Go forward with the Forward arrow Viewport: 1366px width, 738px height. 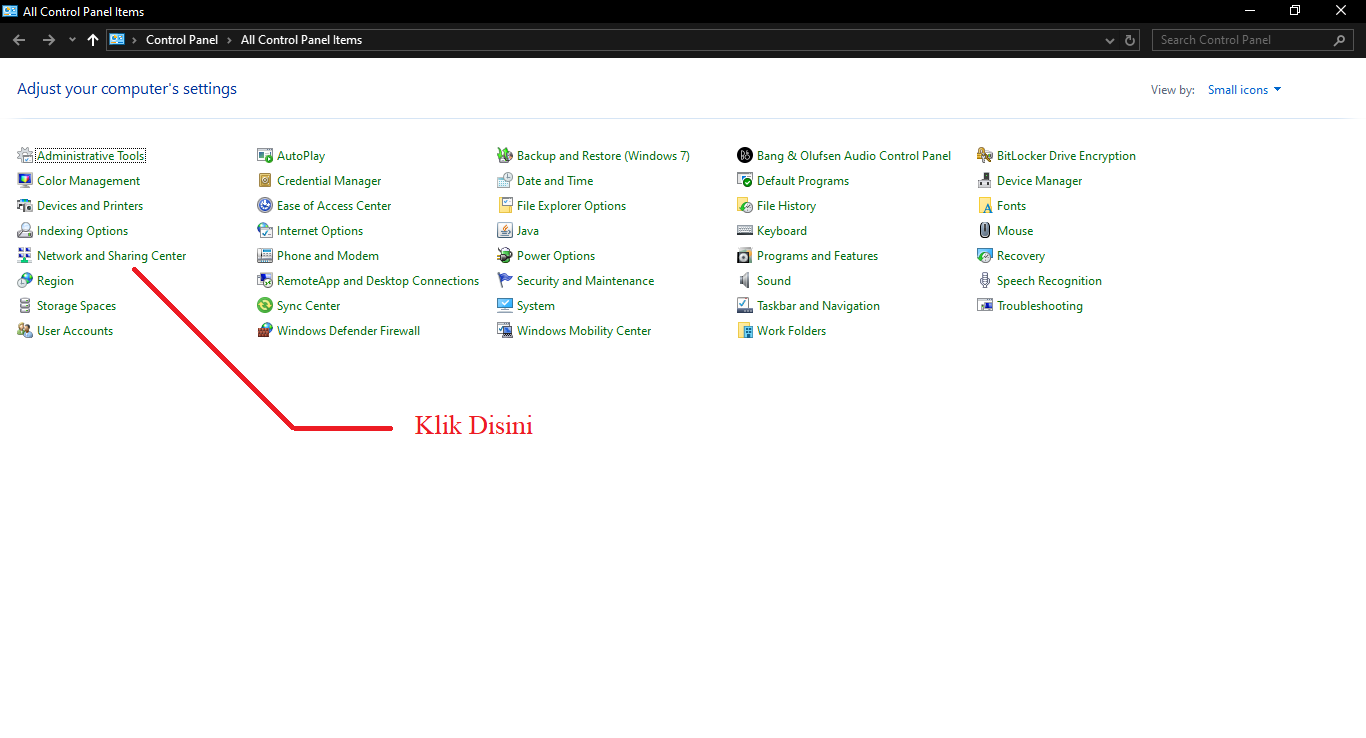point(48,40)
